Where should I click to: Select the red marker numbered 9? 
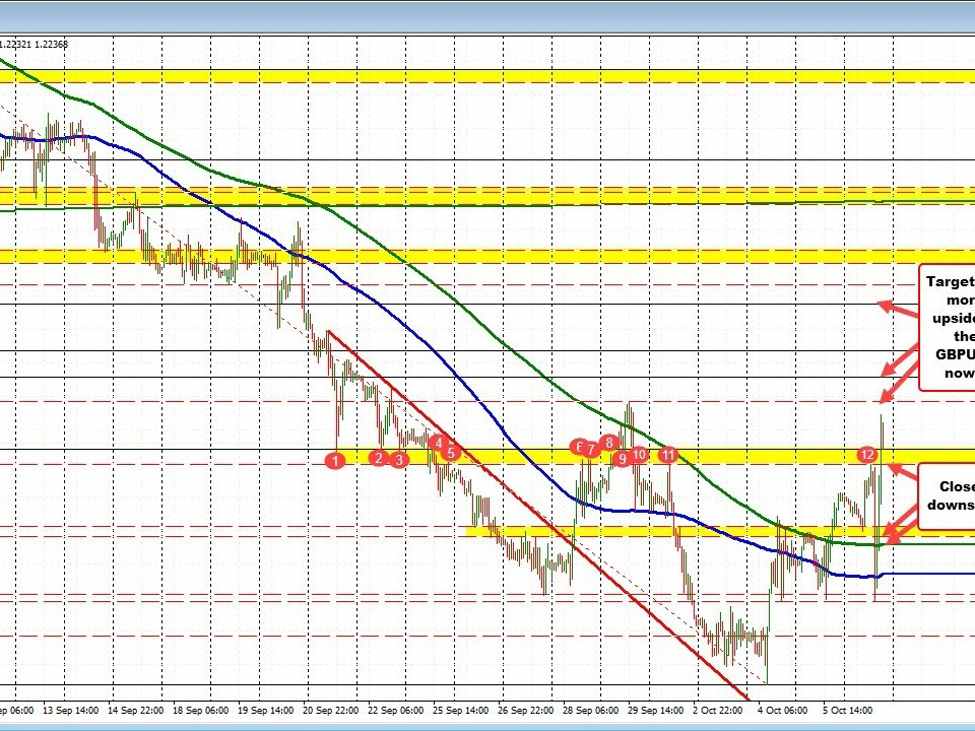tap(622, 458)
